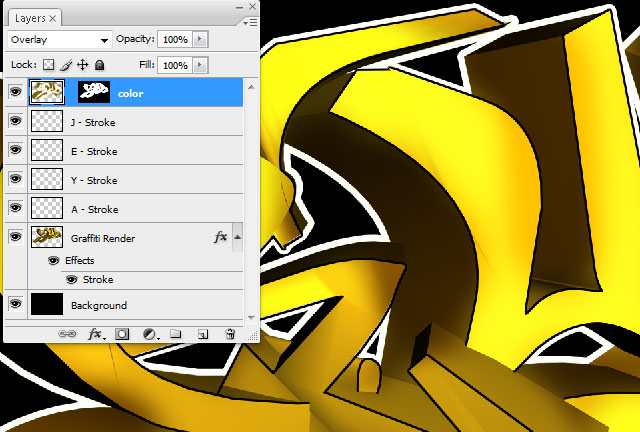Screen dimensions: 640x432
Task: Click the link layers icon
Action: [67, 334]
